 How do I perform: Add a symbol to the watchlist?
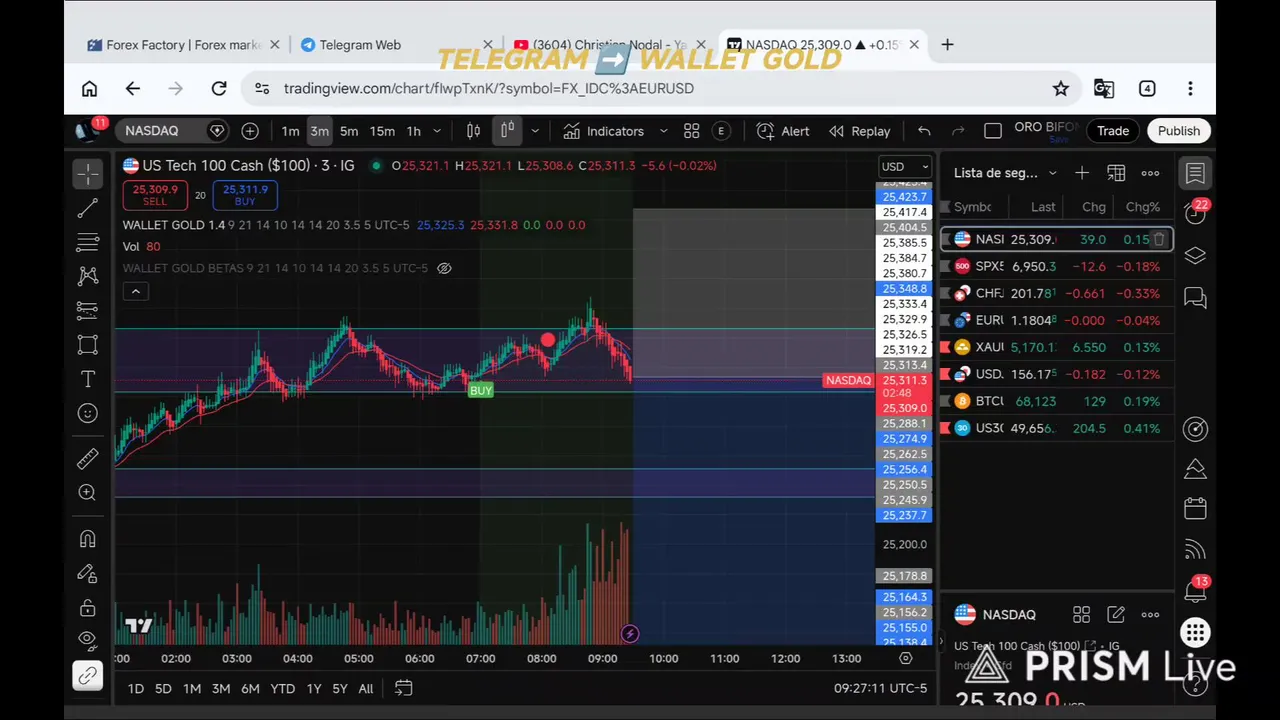point(1082,173)
